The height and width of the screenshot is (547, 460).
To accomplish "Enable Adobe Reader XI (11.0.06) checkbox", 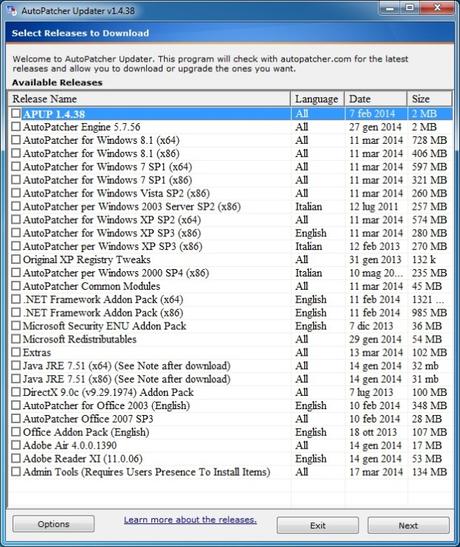I will pyautogui.click(x=16, y=458).
